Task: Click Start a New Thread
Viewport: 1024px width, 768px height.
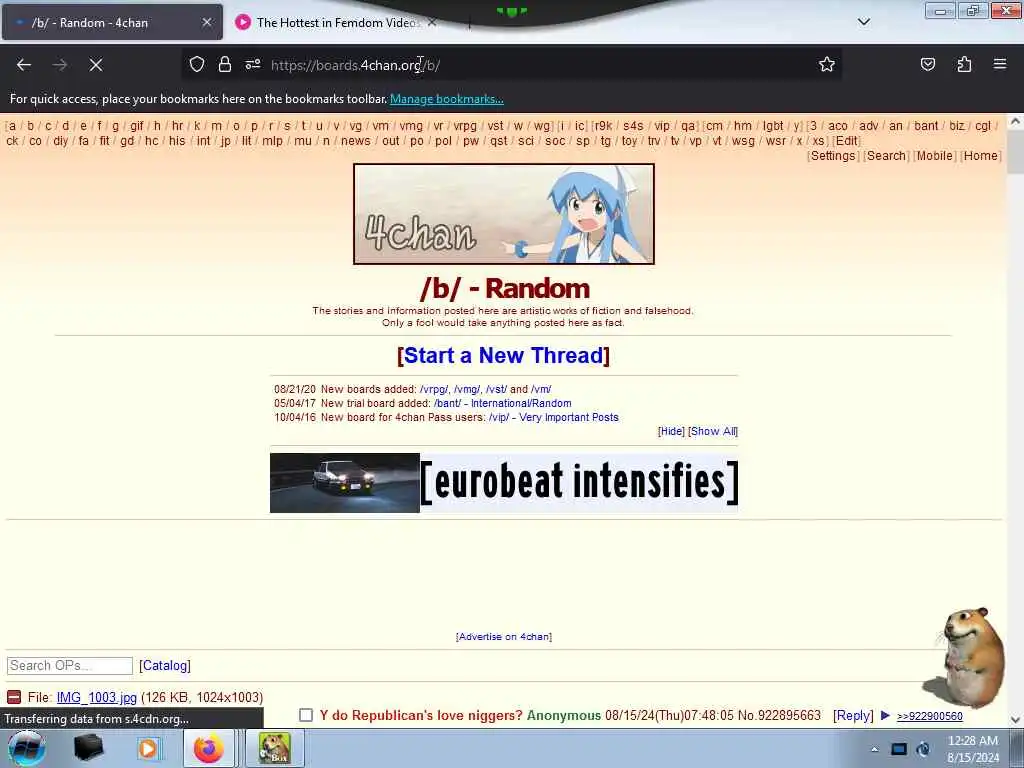Action: 504,355
